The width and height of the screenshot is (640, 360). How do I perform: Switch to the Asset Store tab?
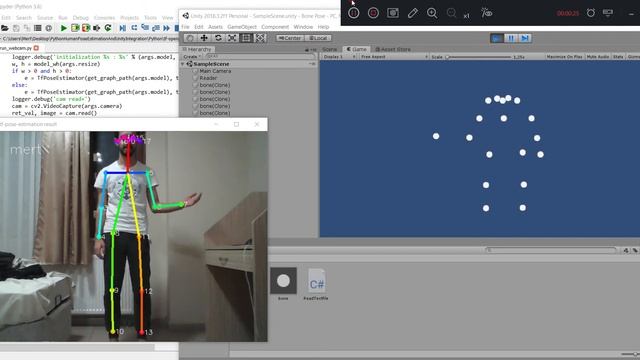click(x=393, y=49)
